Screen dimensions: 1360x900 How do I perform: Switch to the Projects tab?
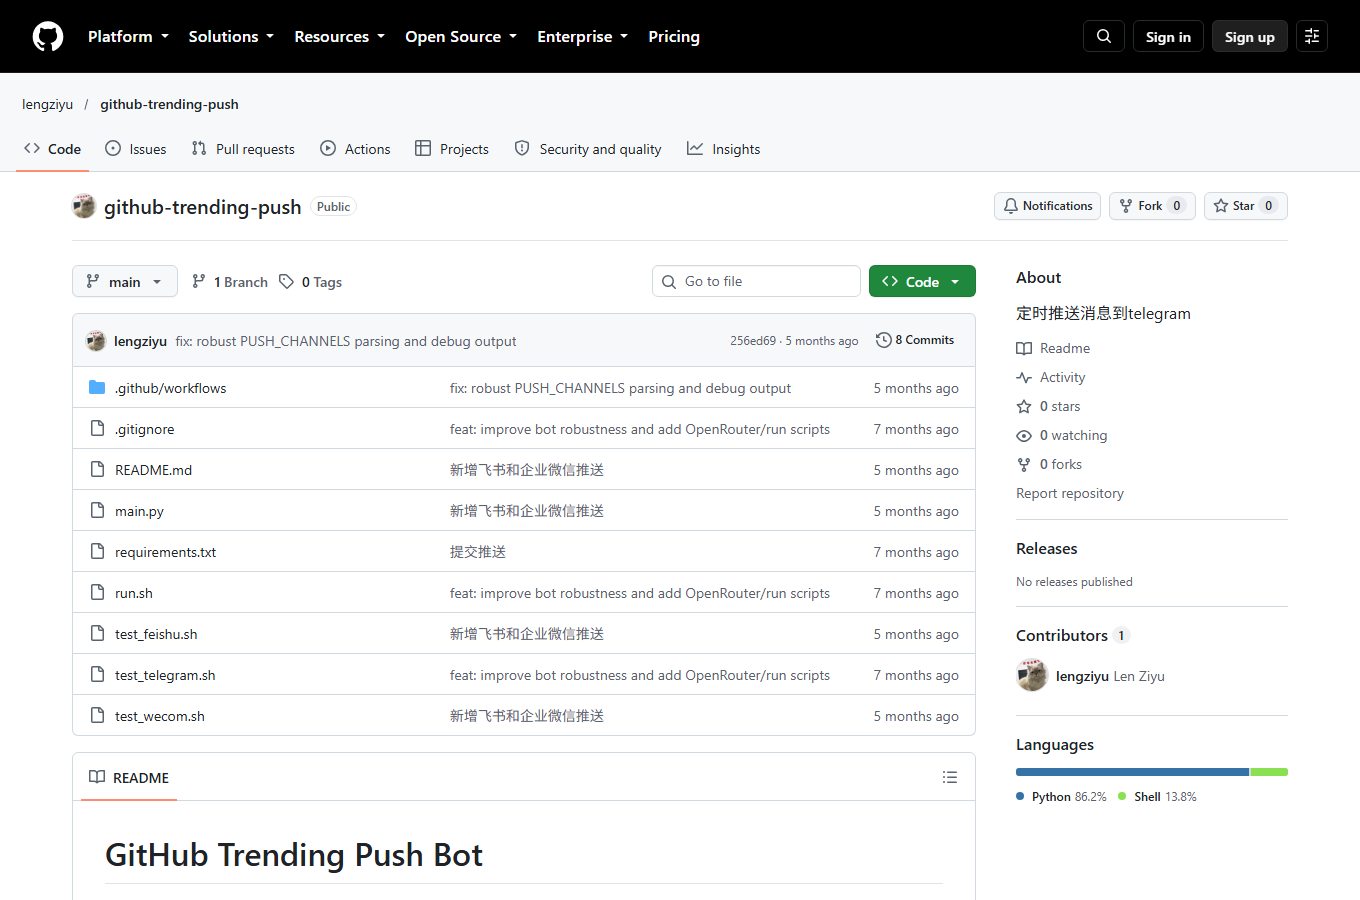coord(452,149)
